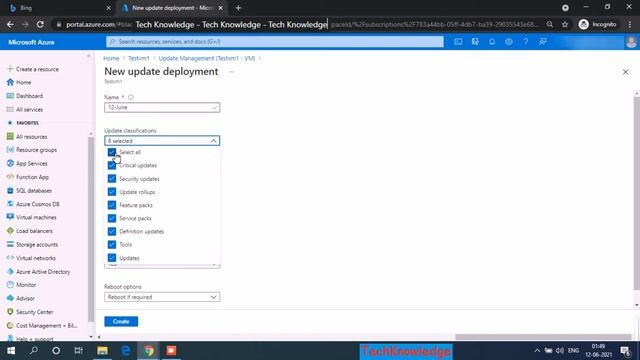The height and width of the screenshot is (360, 640).
Task: Open Update Management (Testvm1 - VM) breadcrumb
Action: pos(207,58)
